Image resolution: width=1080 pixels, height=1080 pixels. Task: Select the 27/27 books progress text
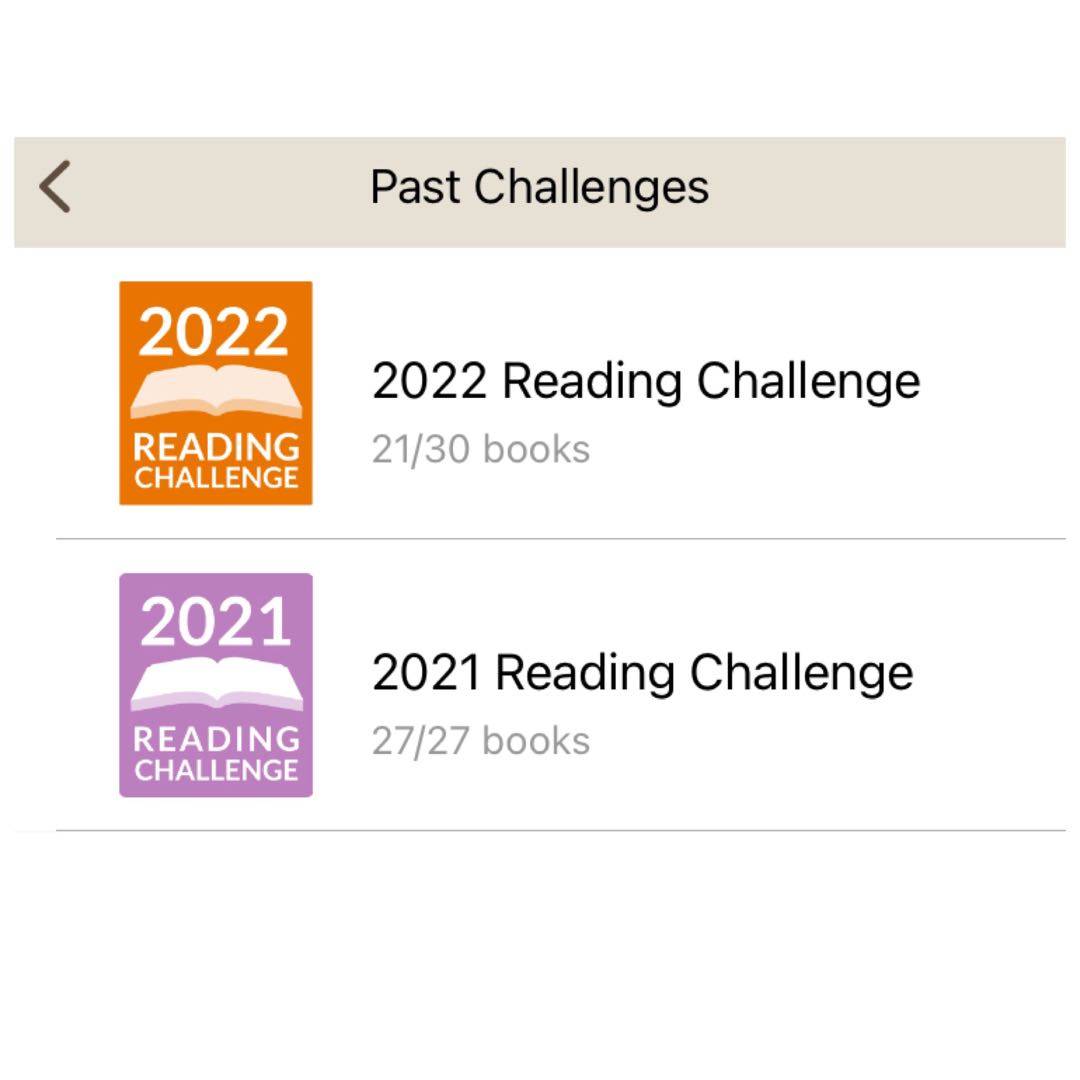(x=480, y=741)
